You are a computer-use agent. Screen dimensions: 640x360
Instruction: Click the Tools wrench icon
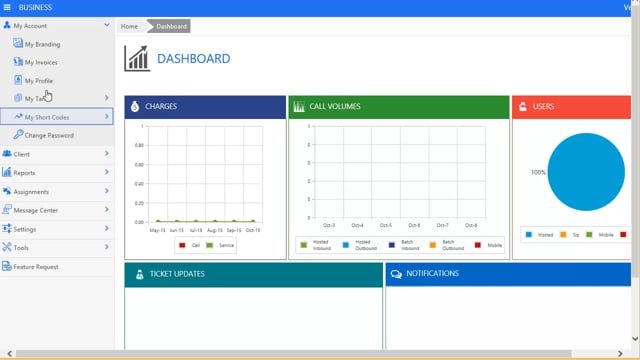7,247
